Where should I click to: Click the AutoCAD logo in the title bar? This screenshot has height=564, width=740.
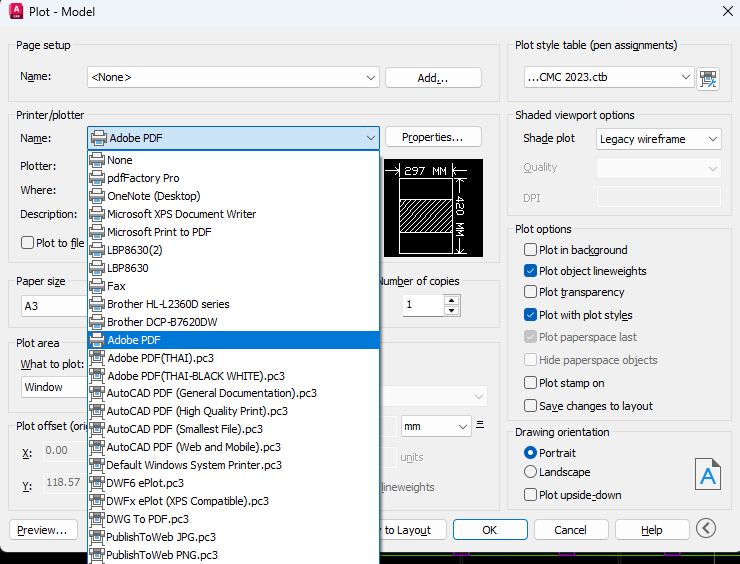coord(16,11)
